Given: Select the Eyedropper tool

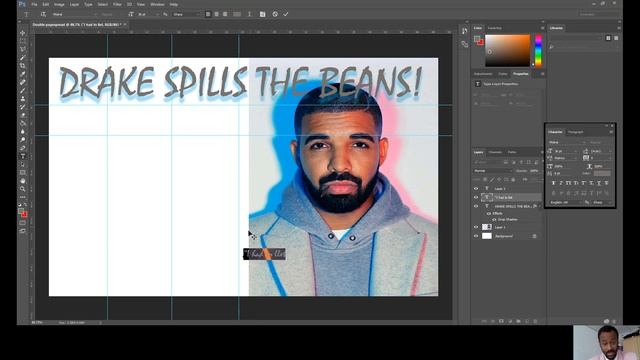Looking at the screenshot, I should (x=22, y=74).
